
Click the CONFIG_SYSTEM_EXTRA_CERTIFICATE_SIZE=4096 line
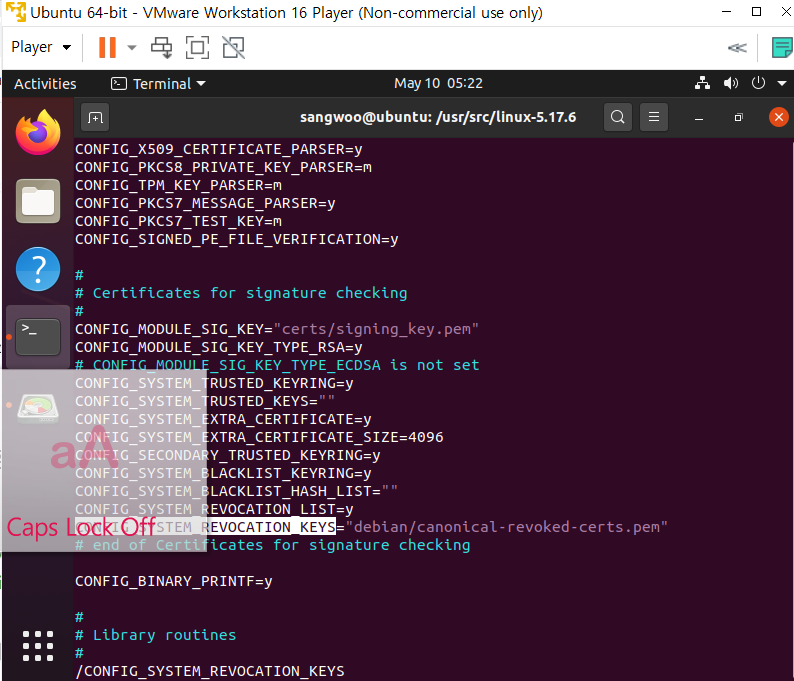pos(259,437)
